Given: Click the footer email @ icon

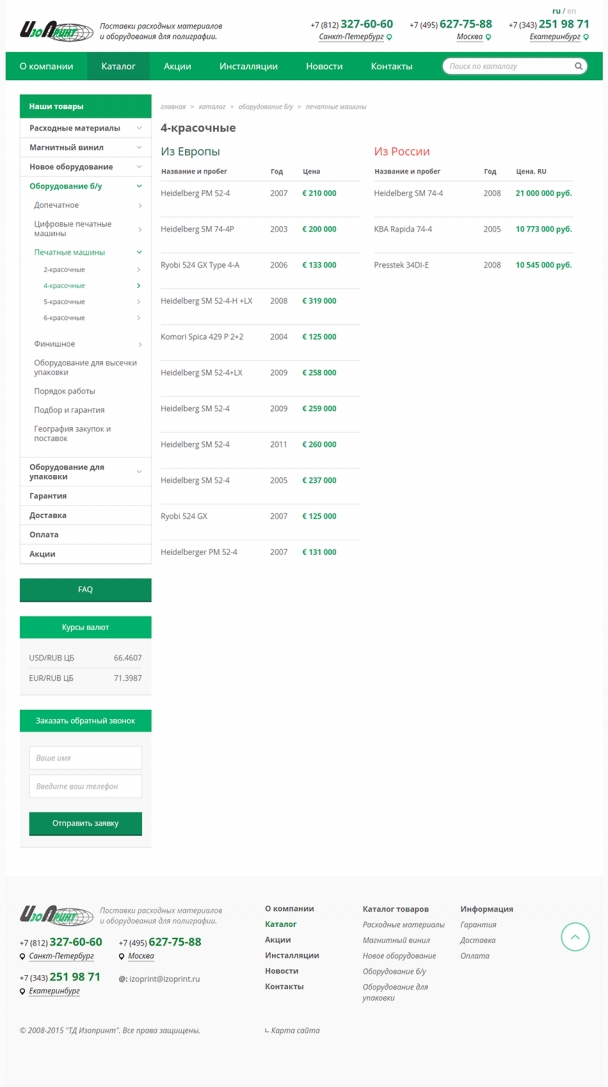Looking at the screenshot, I should pyautogui.click(x=123, y=979).
